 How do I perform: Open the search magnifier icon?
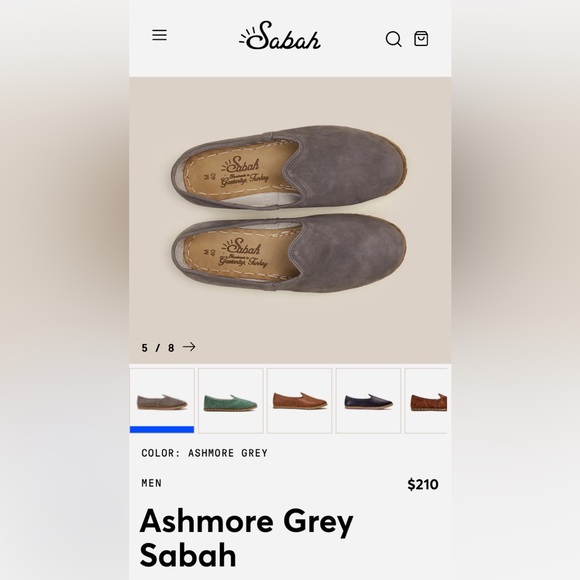(x=394, y=39)
